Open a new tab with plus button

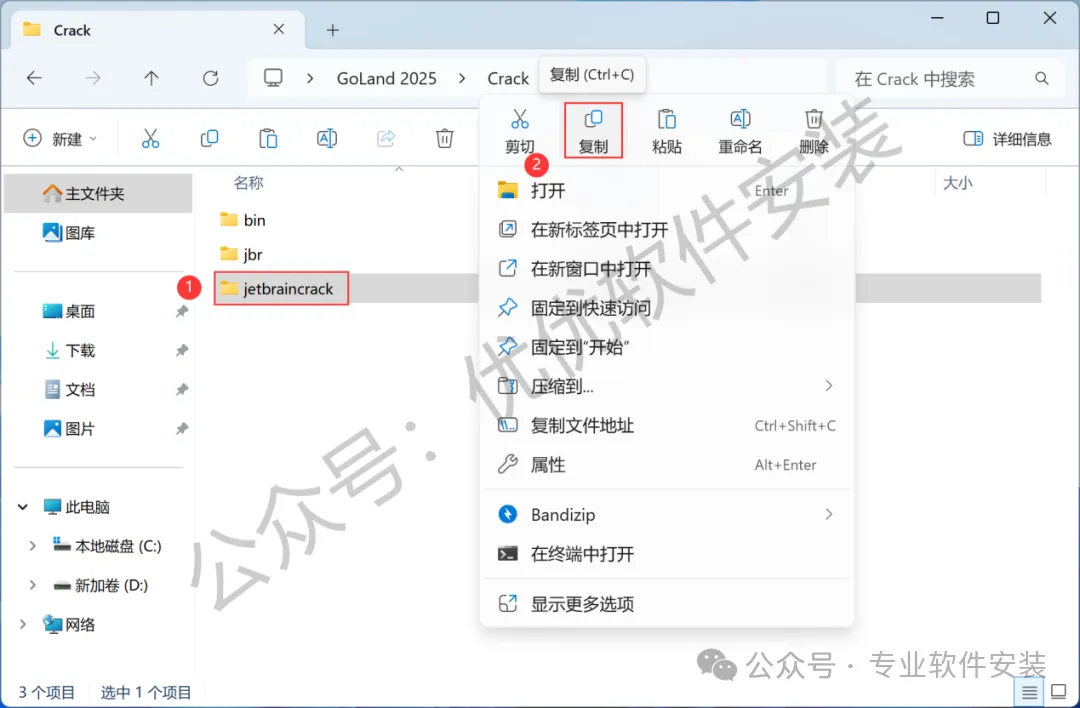tap(333, 30)
